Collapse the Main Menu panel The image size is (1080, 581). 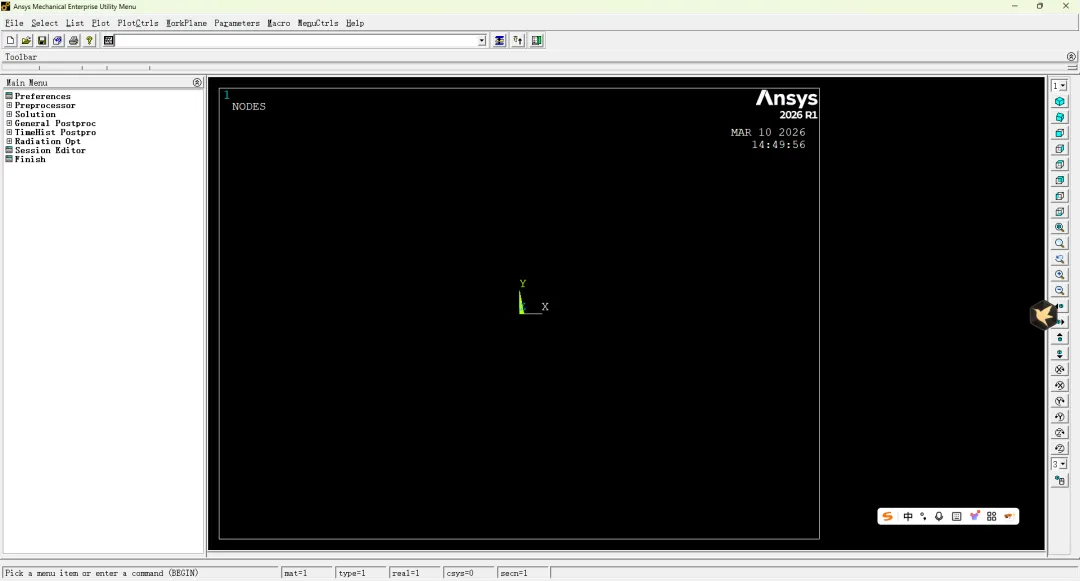point(197,83)
